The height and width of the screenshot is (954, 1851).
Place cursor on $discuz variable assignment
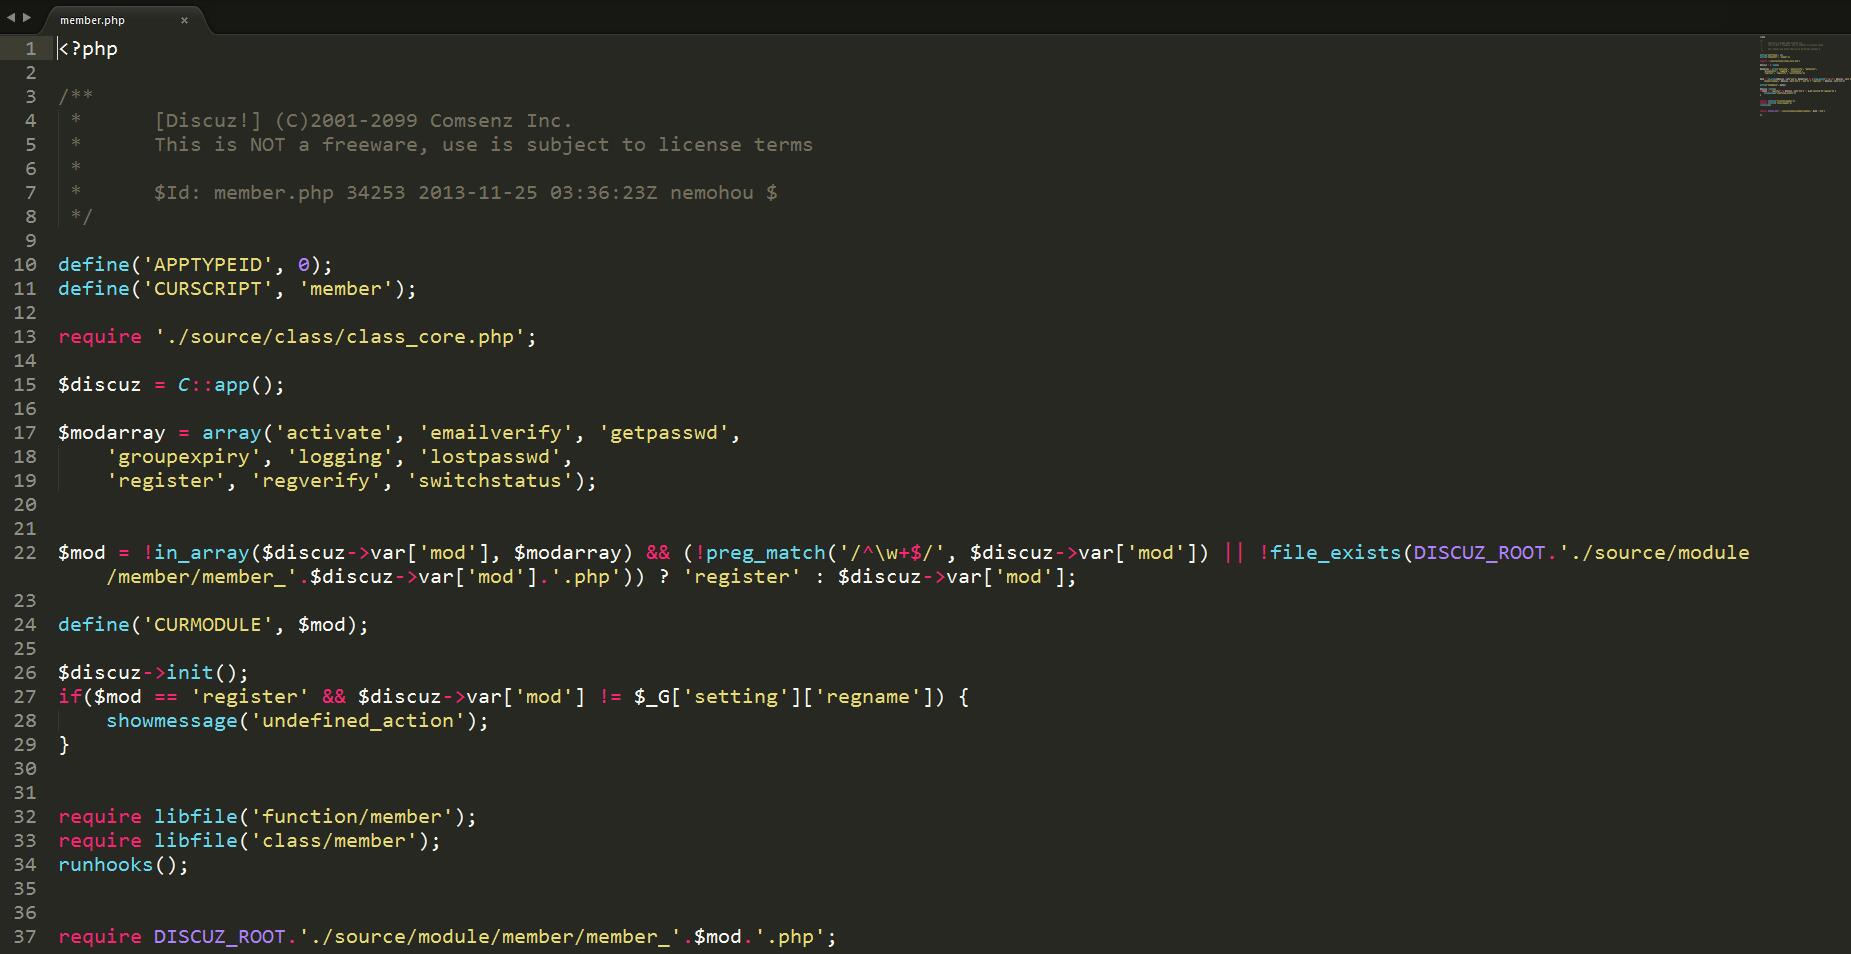click(99, 385)
